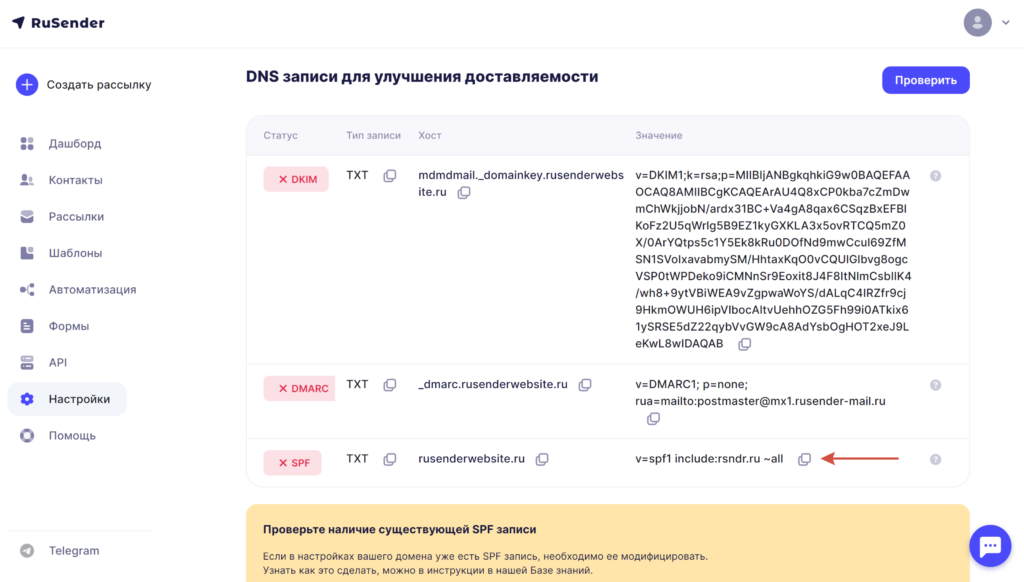Open the user avatar menu
The height and width of the screenshot is (582, 1024).
pos(978,23)
